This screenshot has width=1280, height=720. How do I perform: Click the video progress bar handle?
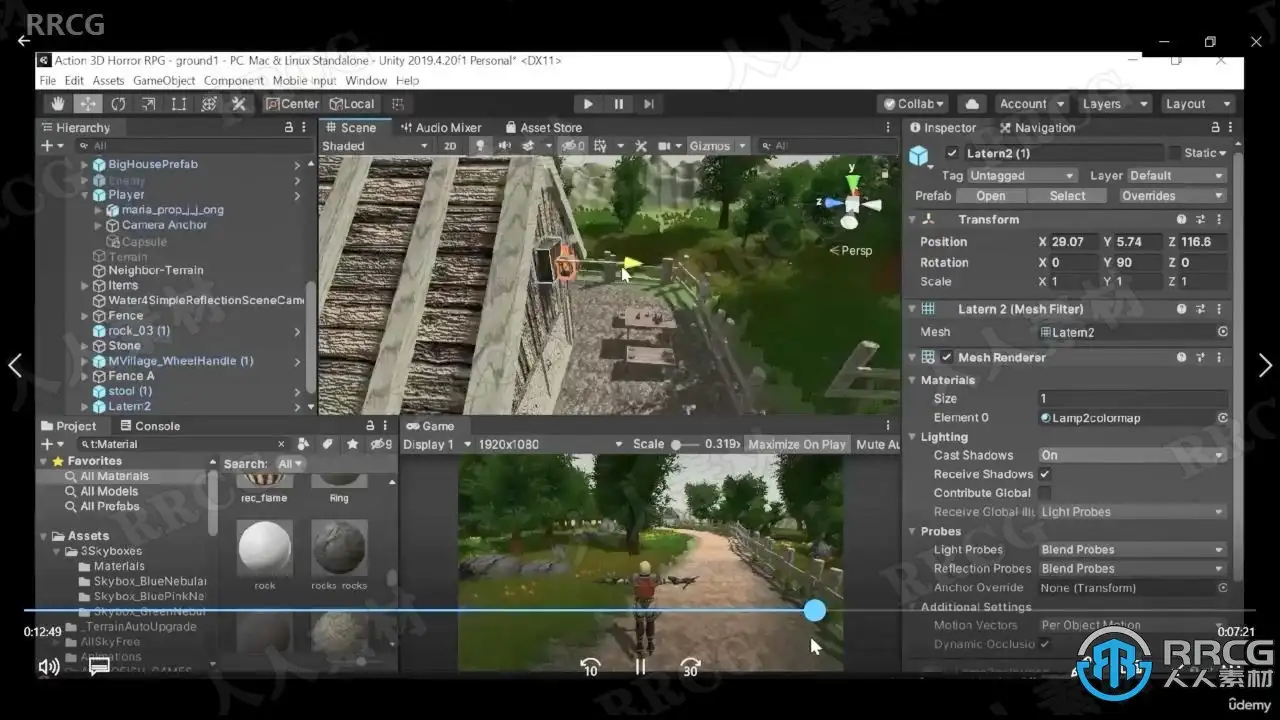coord(815,610)
